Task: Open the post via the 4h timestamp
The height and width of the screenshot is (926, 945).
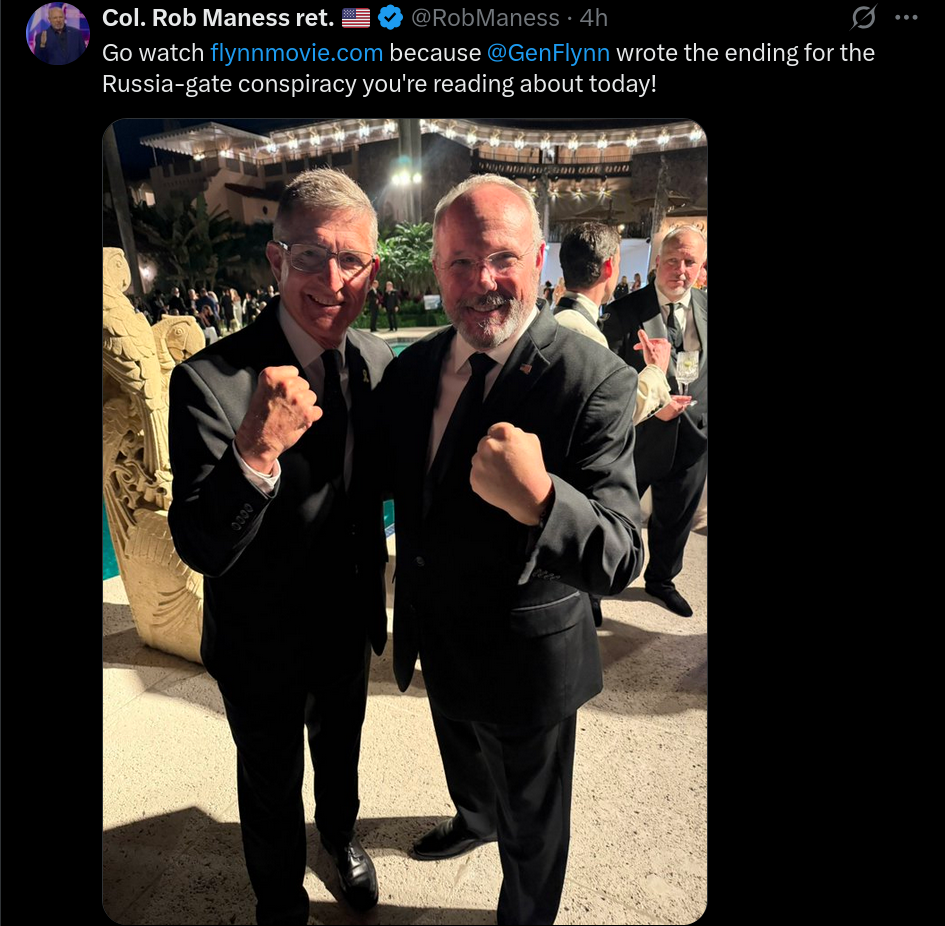Action: click(594, 18)
